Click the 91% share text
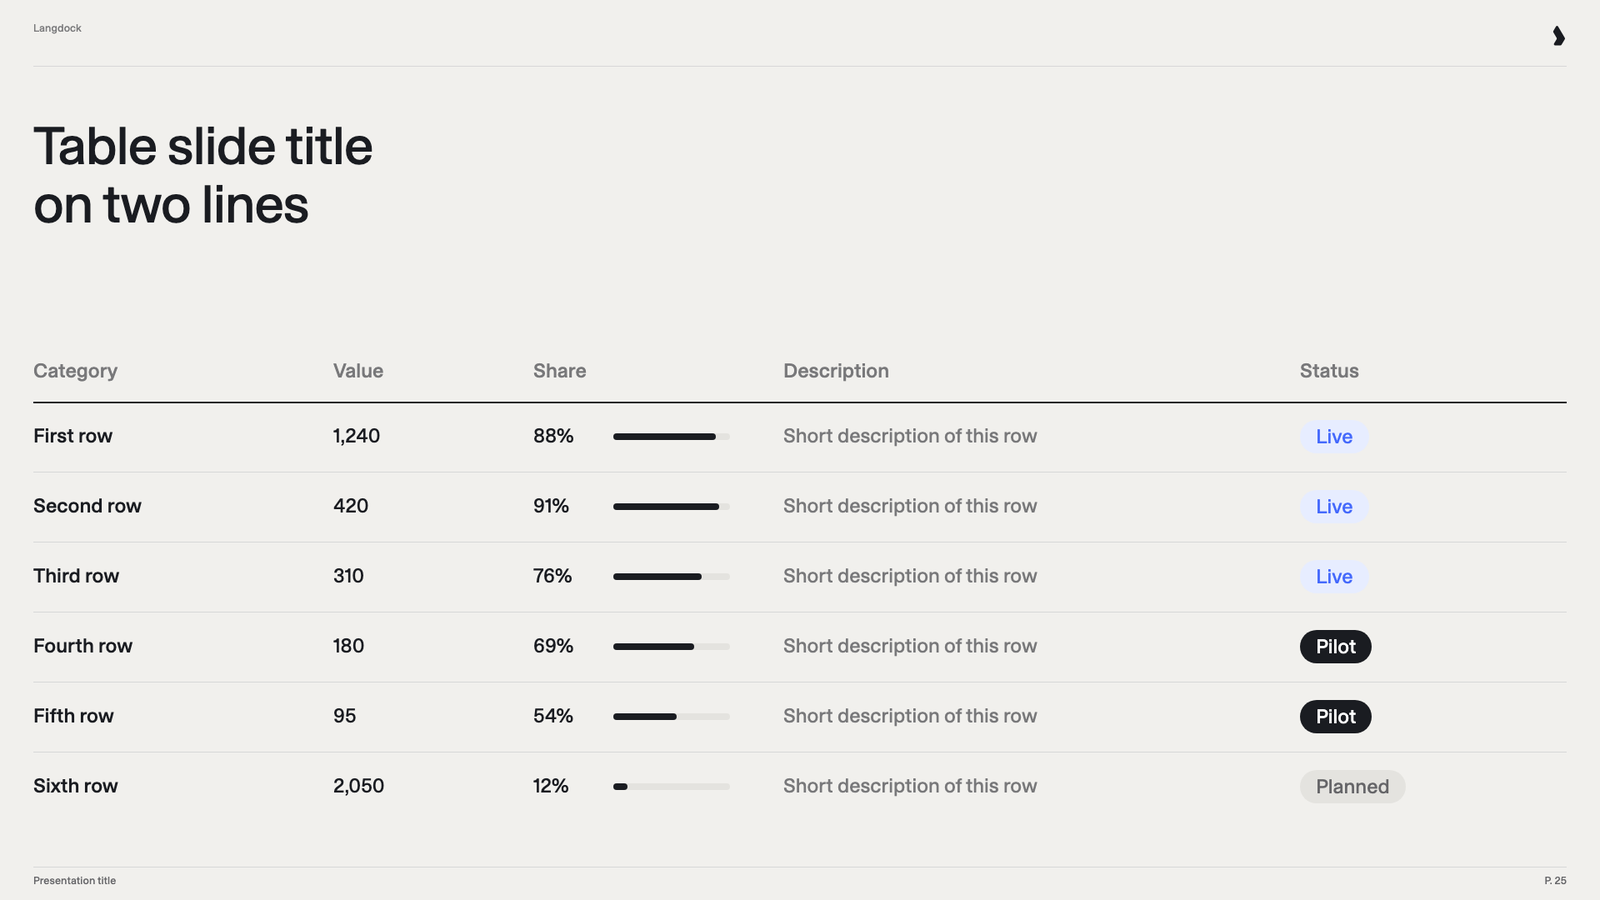Screen dimensions: 1600x900 click(x=551, y=506)
